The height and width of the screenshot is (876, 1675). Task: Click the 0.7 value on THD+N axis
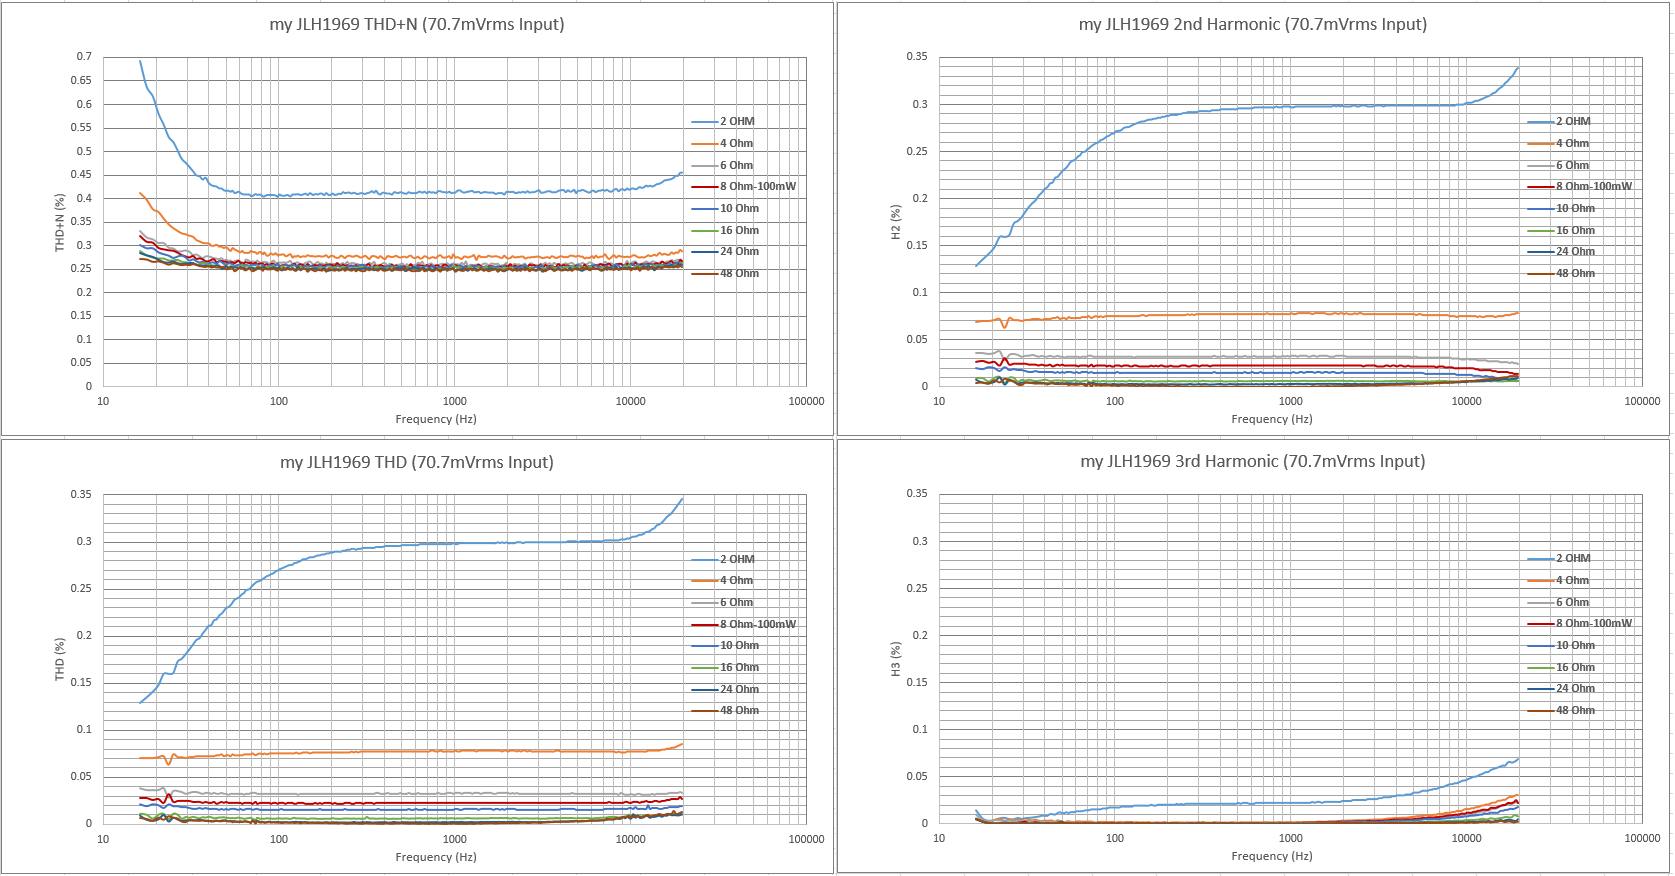pyautogui.click(x=84, y=57)
